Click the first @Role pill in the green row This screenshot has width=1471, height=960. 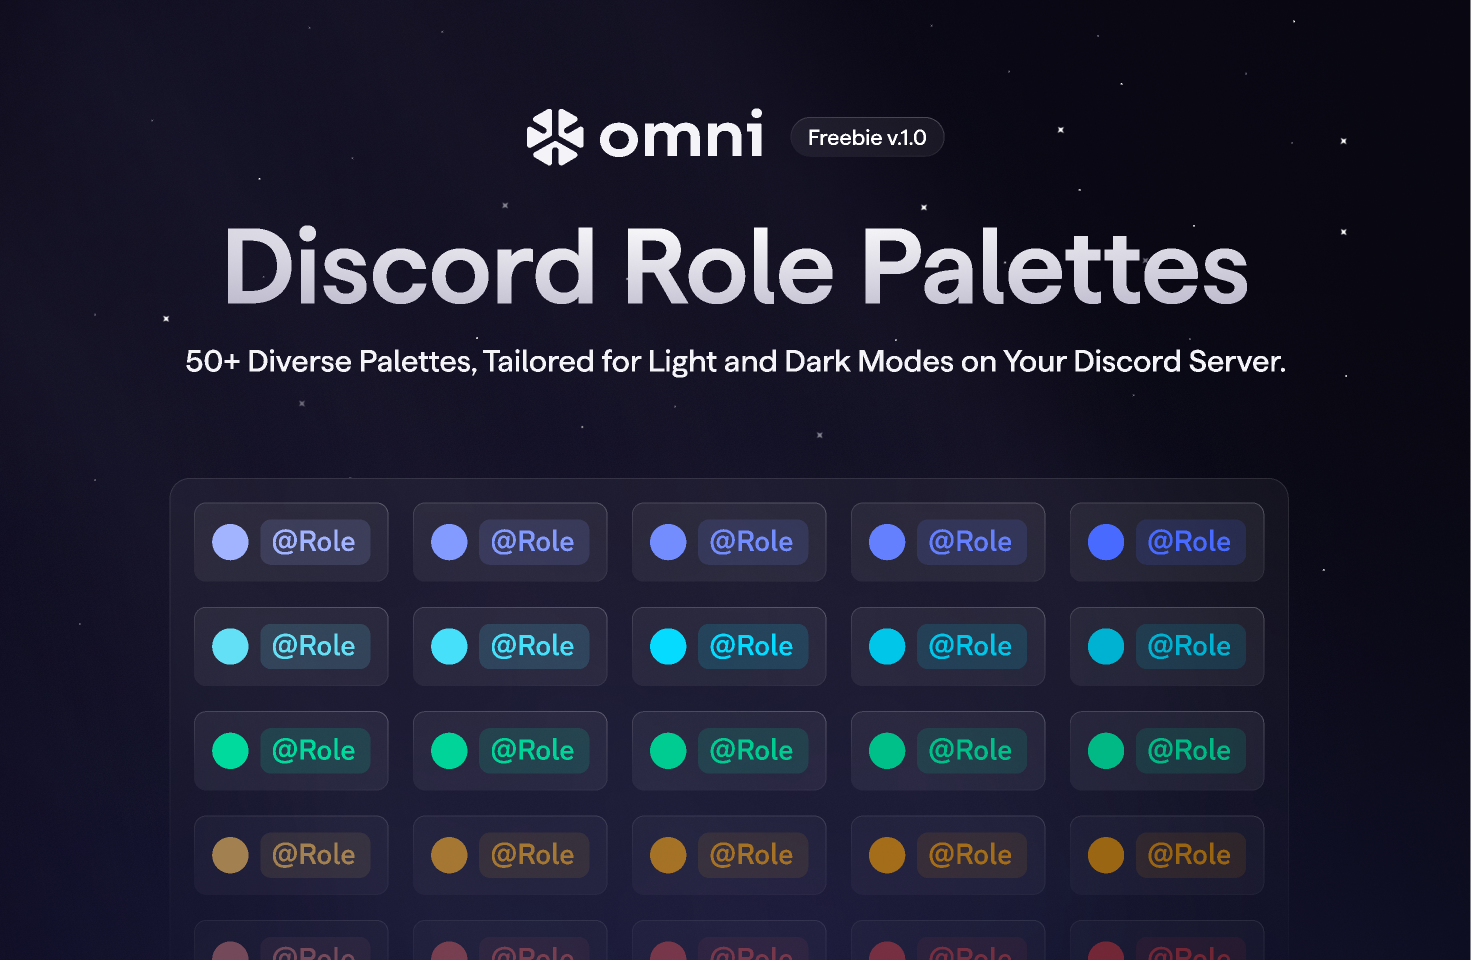click(x=315, y=751)
